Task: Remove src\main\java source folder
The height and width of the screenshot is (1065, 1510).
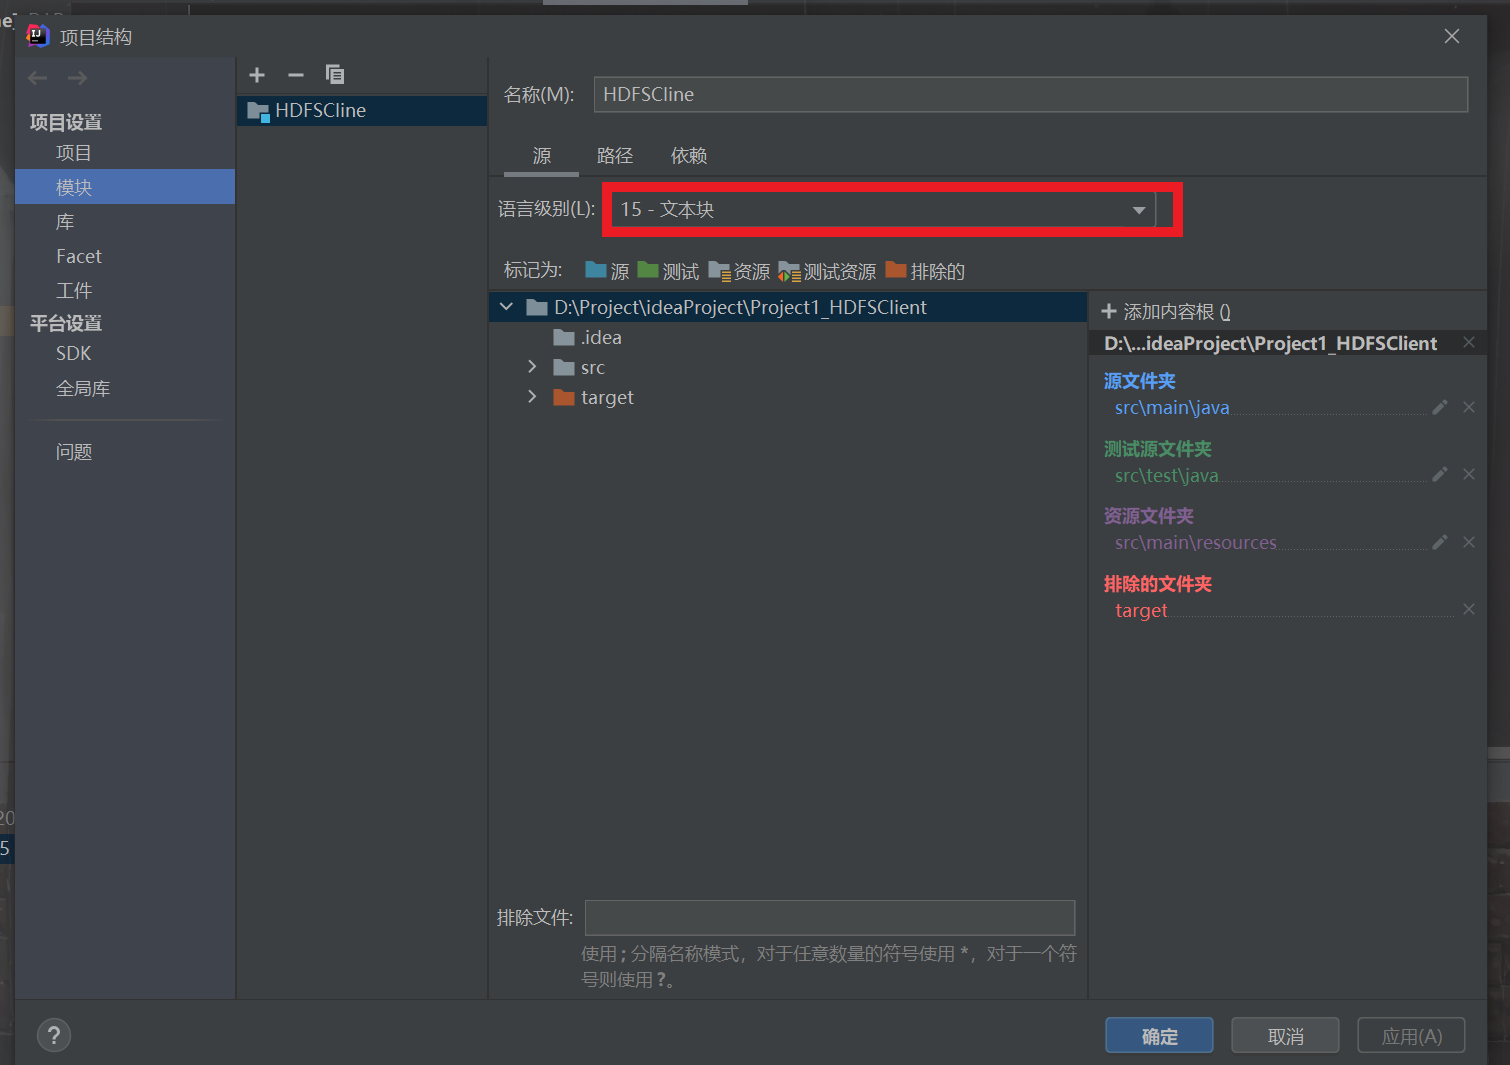Action: pyautogui.click(x=1469, y=407)
